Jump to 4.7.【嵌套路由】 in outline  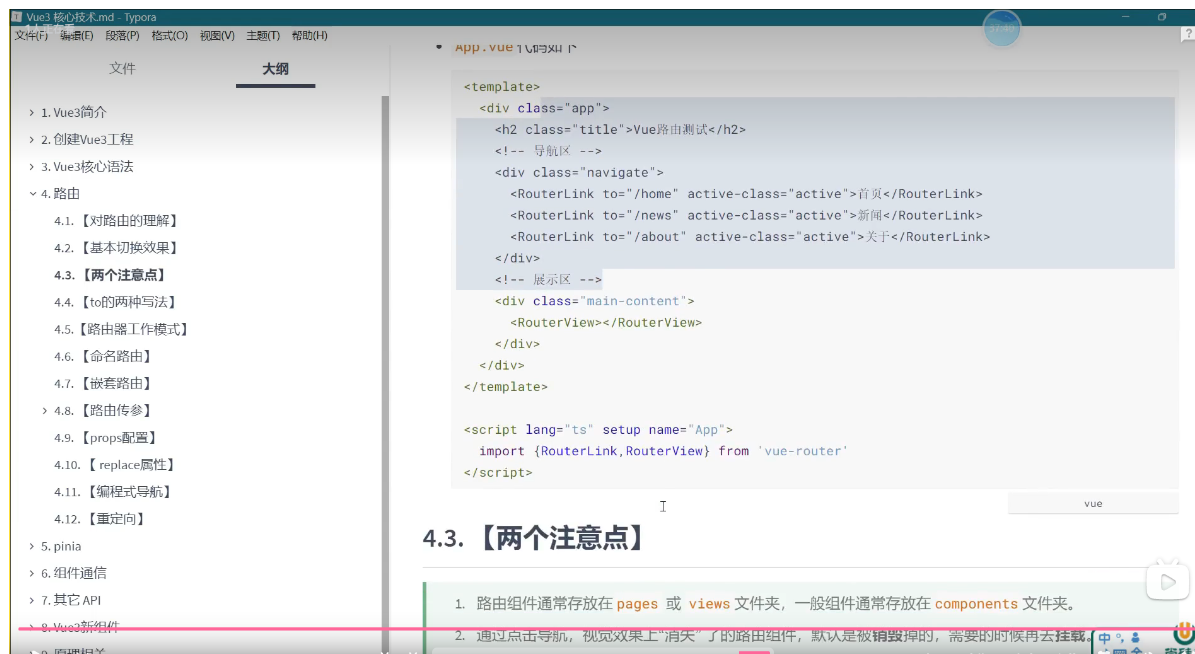point(104,383)
